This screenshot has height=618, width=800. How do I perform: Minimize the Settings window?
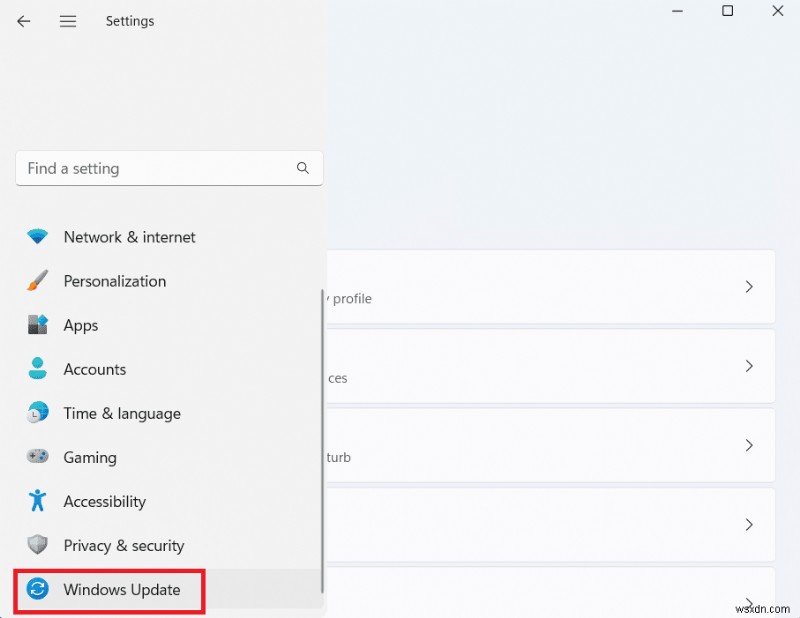[x=677, y=11]
